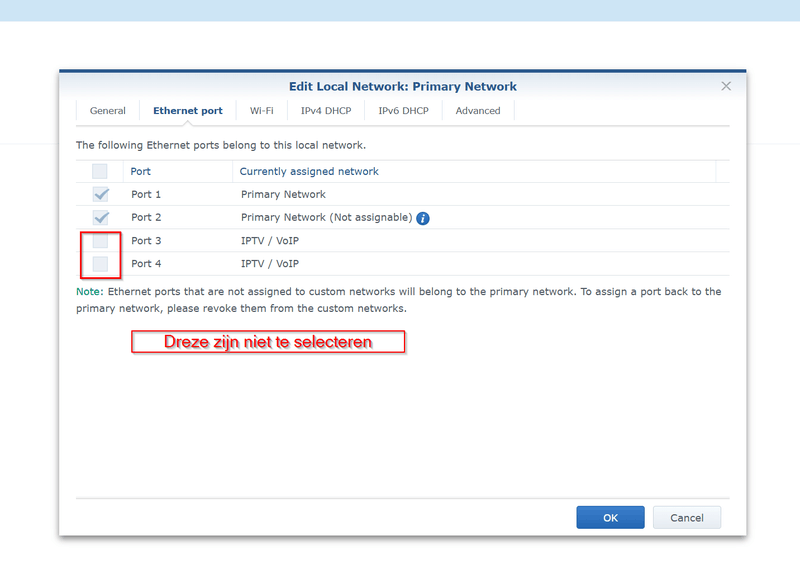The height and width of the screenshot is (583, 800).
Task: Select the Ethernet port tab
Action: tap(188, 111)
